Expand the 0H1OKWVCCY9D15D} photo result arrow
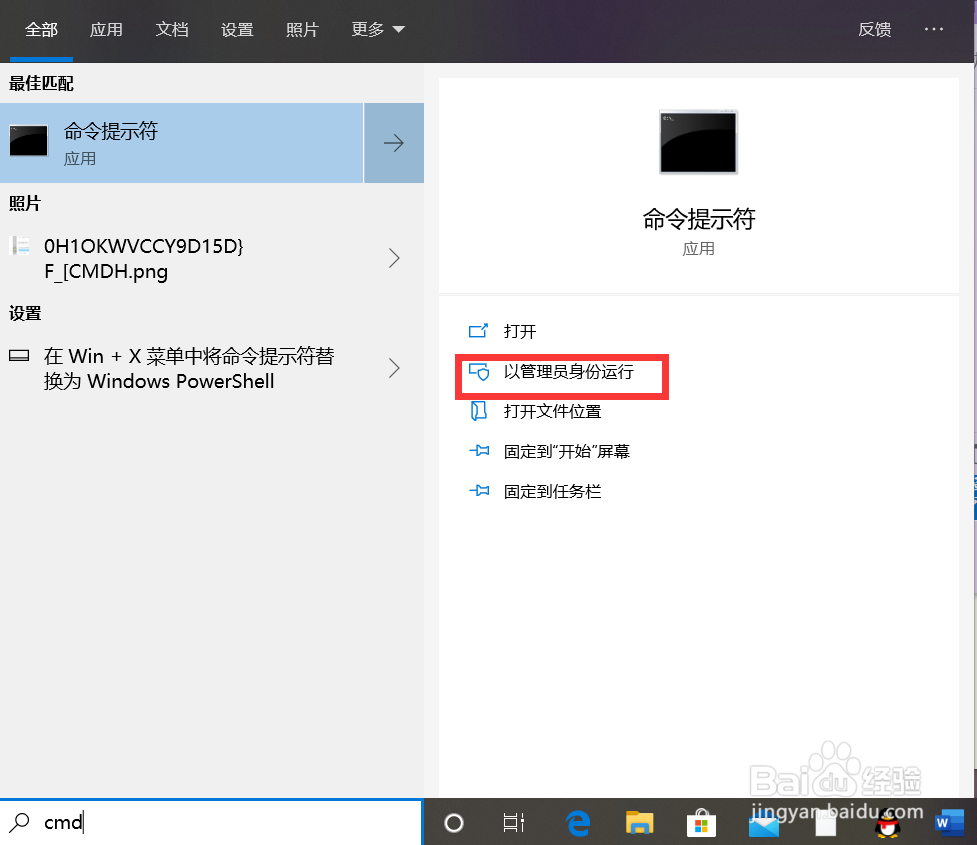Viewport: 977px width, 845px height. pyautogui.click(x=393, y=258)
